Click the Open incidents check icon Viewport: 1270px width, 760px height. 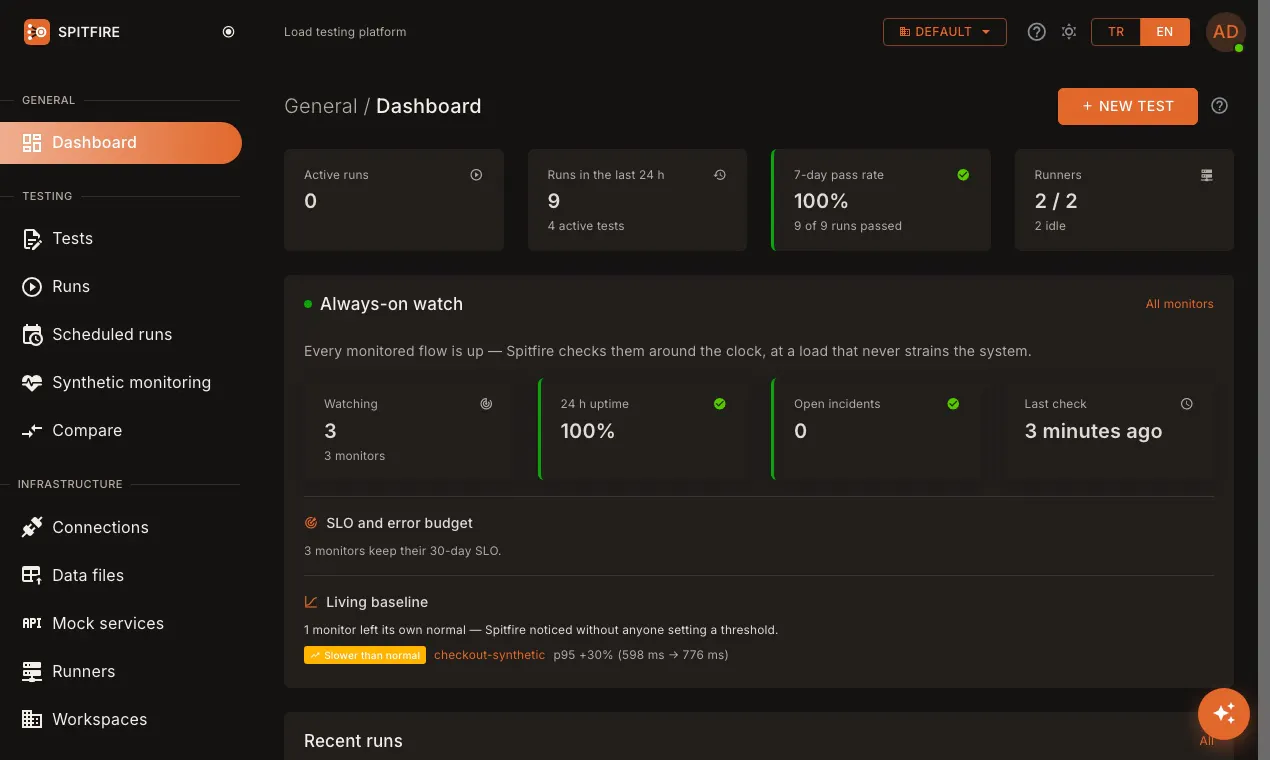[953, 404]
